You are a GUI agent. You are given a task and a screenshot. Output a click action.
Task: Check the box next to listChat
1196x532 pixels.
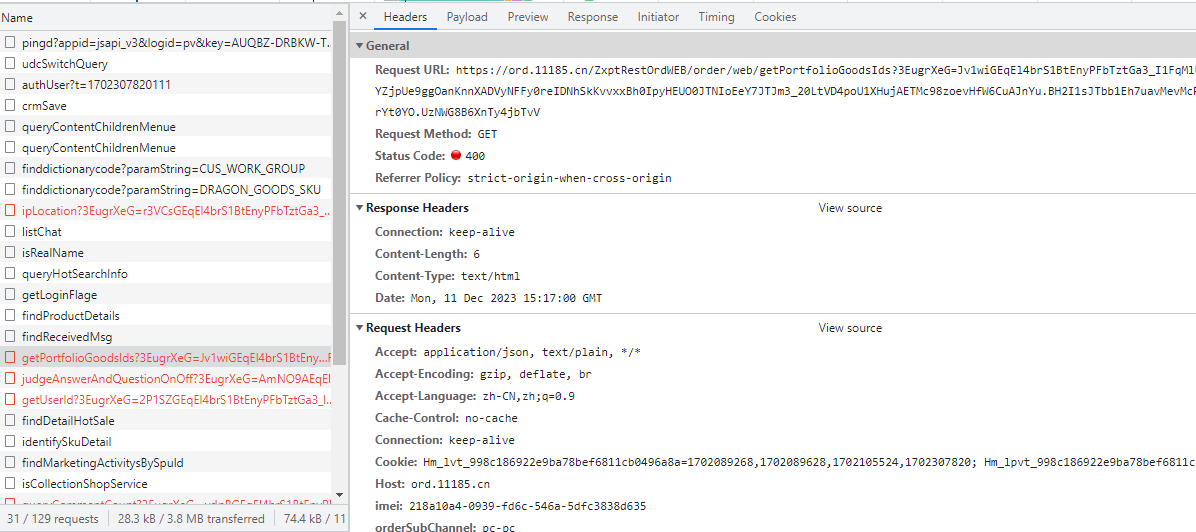[x=10, y=232]
